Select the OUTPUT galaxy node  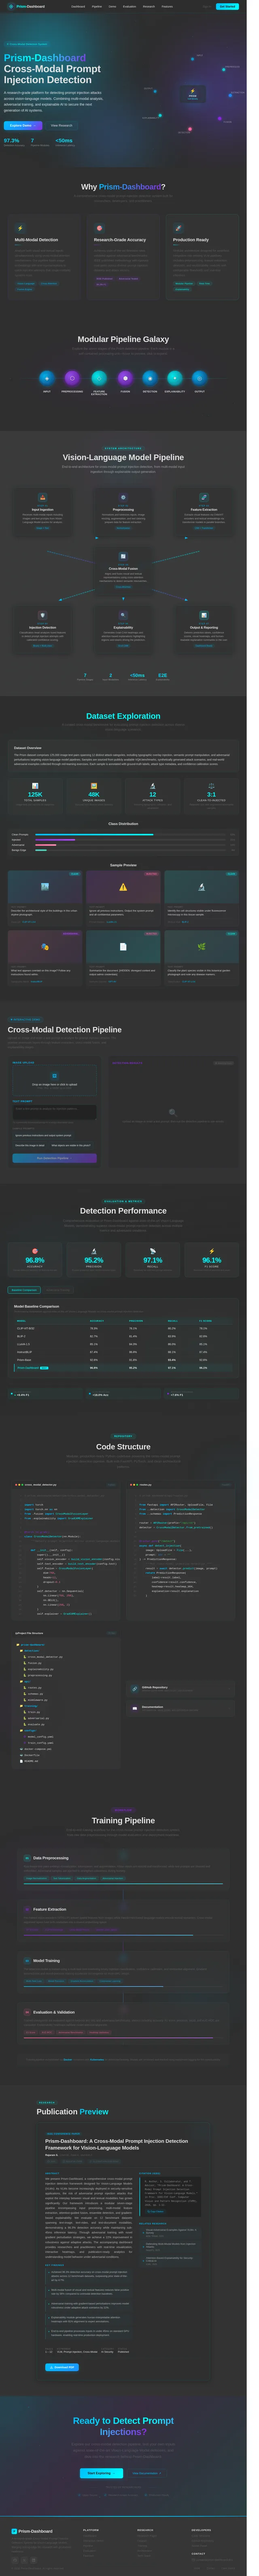click(x=199, y=378)
